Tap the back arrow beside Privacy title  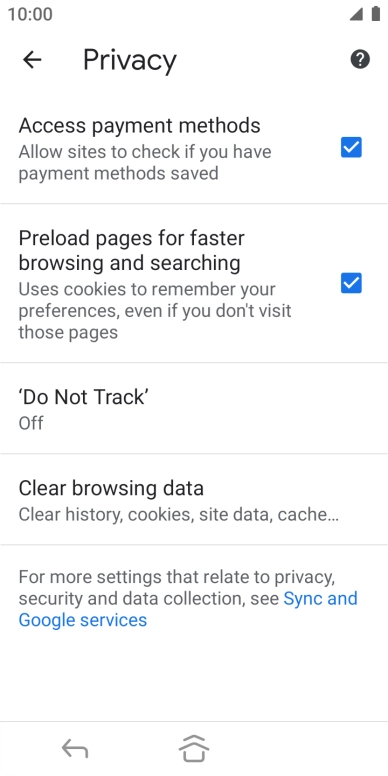(32, 60)
